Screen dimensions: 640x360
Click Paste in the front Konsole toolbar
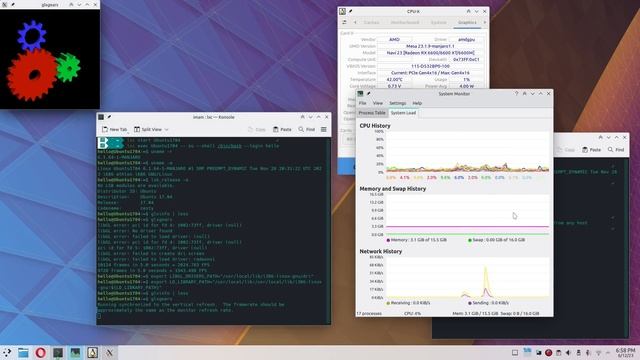click(282, 129)
